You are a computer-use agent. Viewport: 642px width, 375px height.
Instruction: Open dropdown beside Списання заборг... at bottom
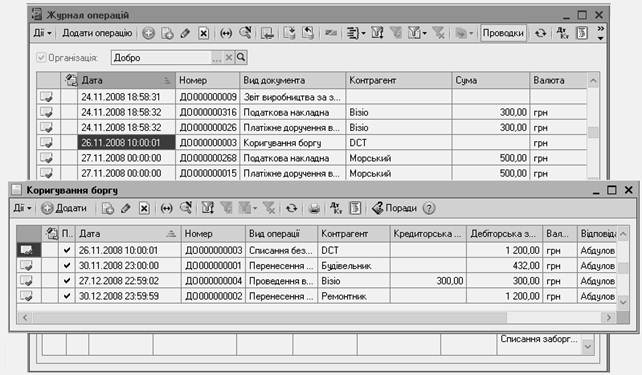[x=588, y=347]
